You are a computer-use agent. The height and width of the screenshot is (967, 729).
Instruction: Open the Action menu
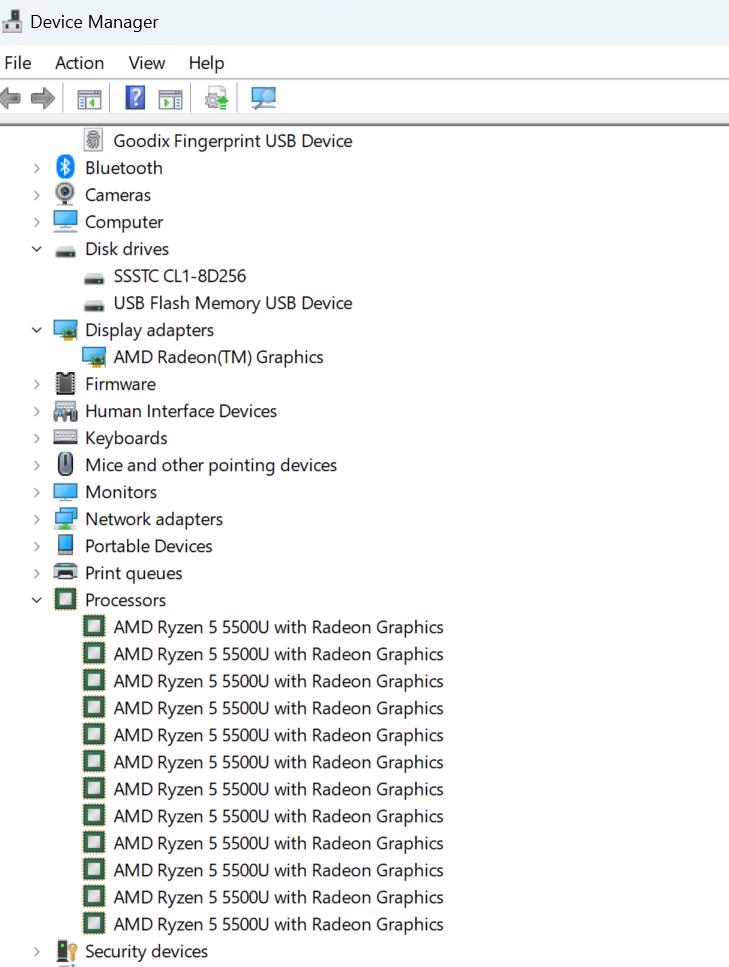pos(80,63)
